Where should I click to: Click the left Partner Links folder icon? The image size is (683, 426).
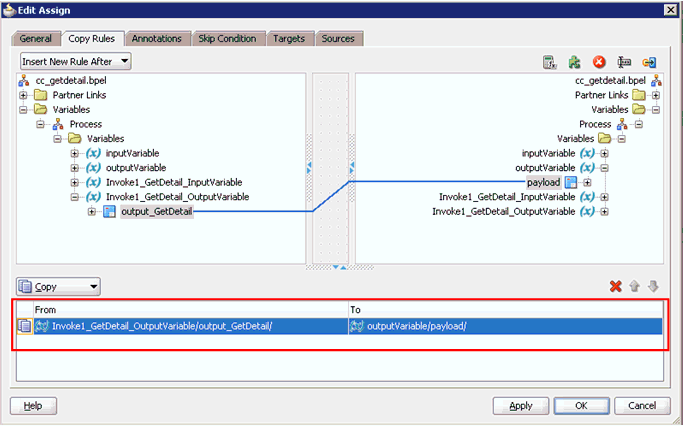tap(41, 95)
